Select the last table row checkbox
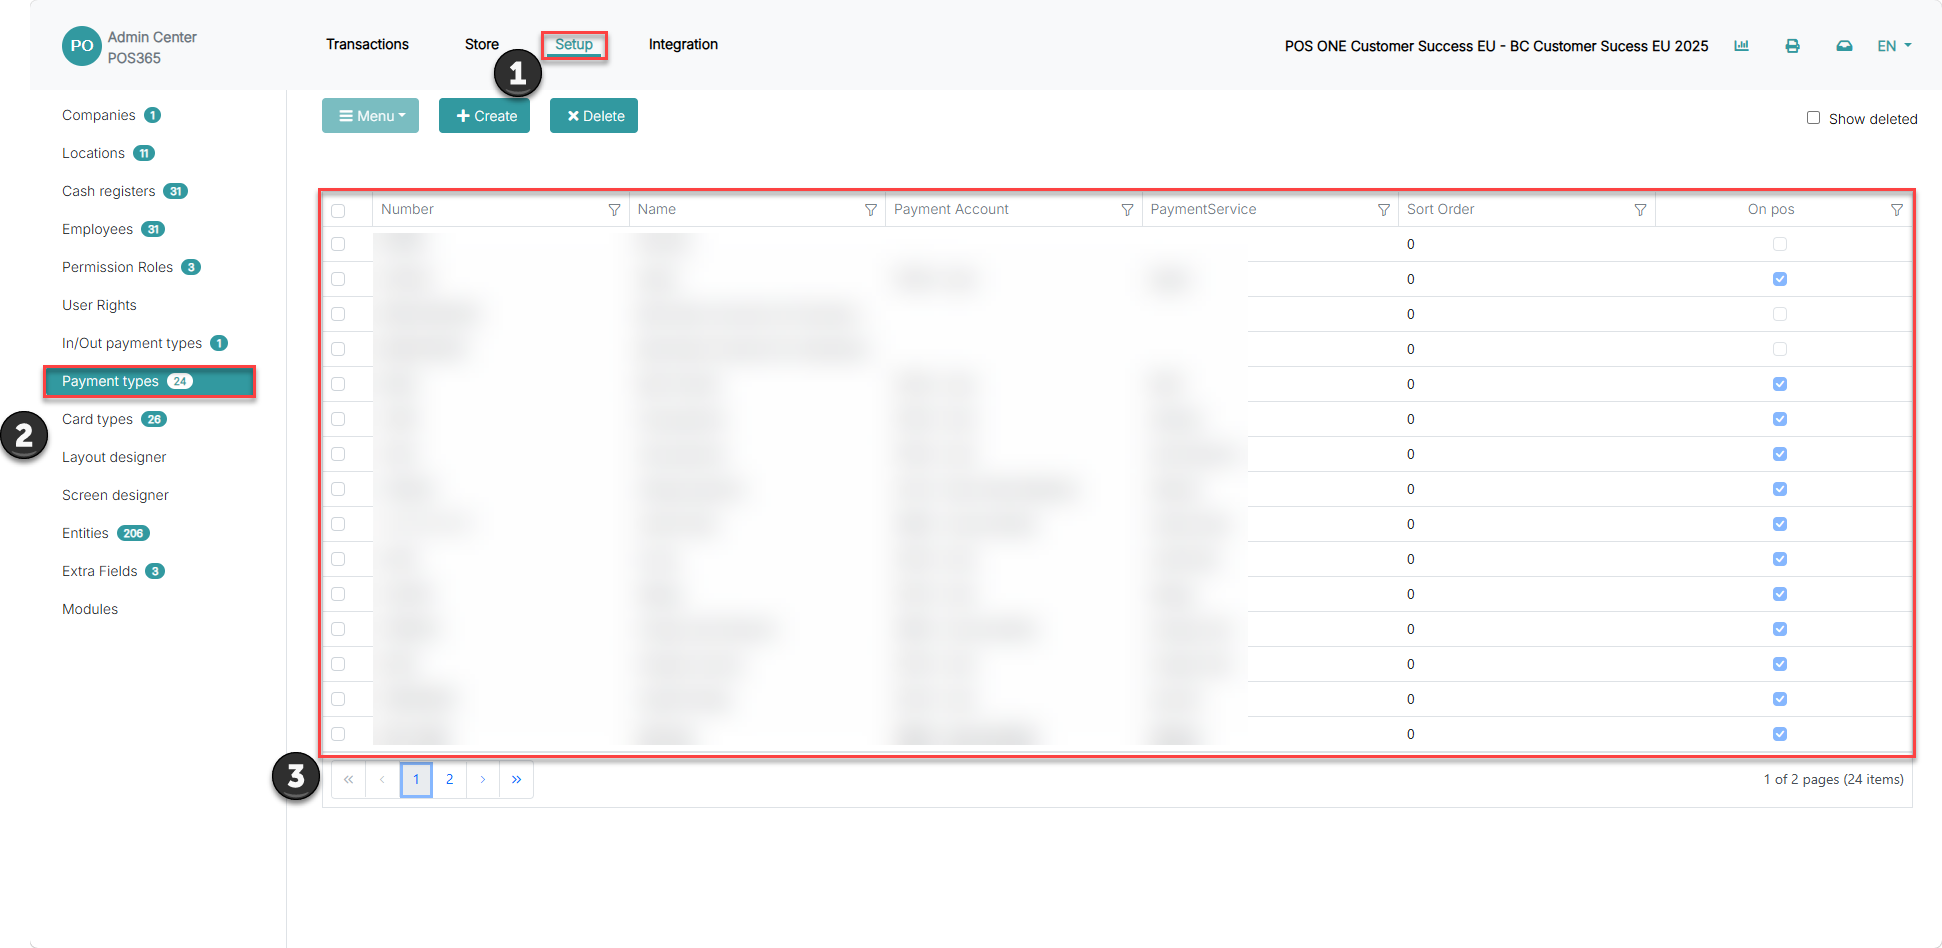The width and height of the screenshot is (1942, 948). (x=338, y=734)
